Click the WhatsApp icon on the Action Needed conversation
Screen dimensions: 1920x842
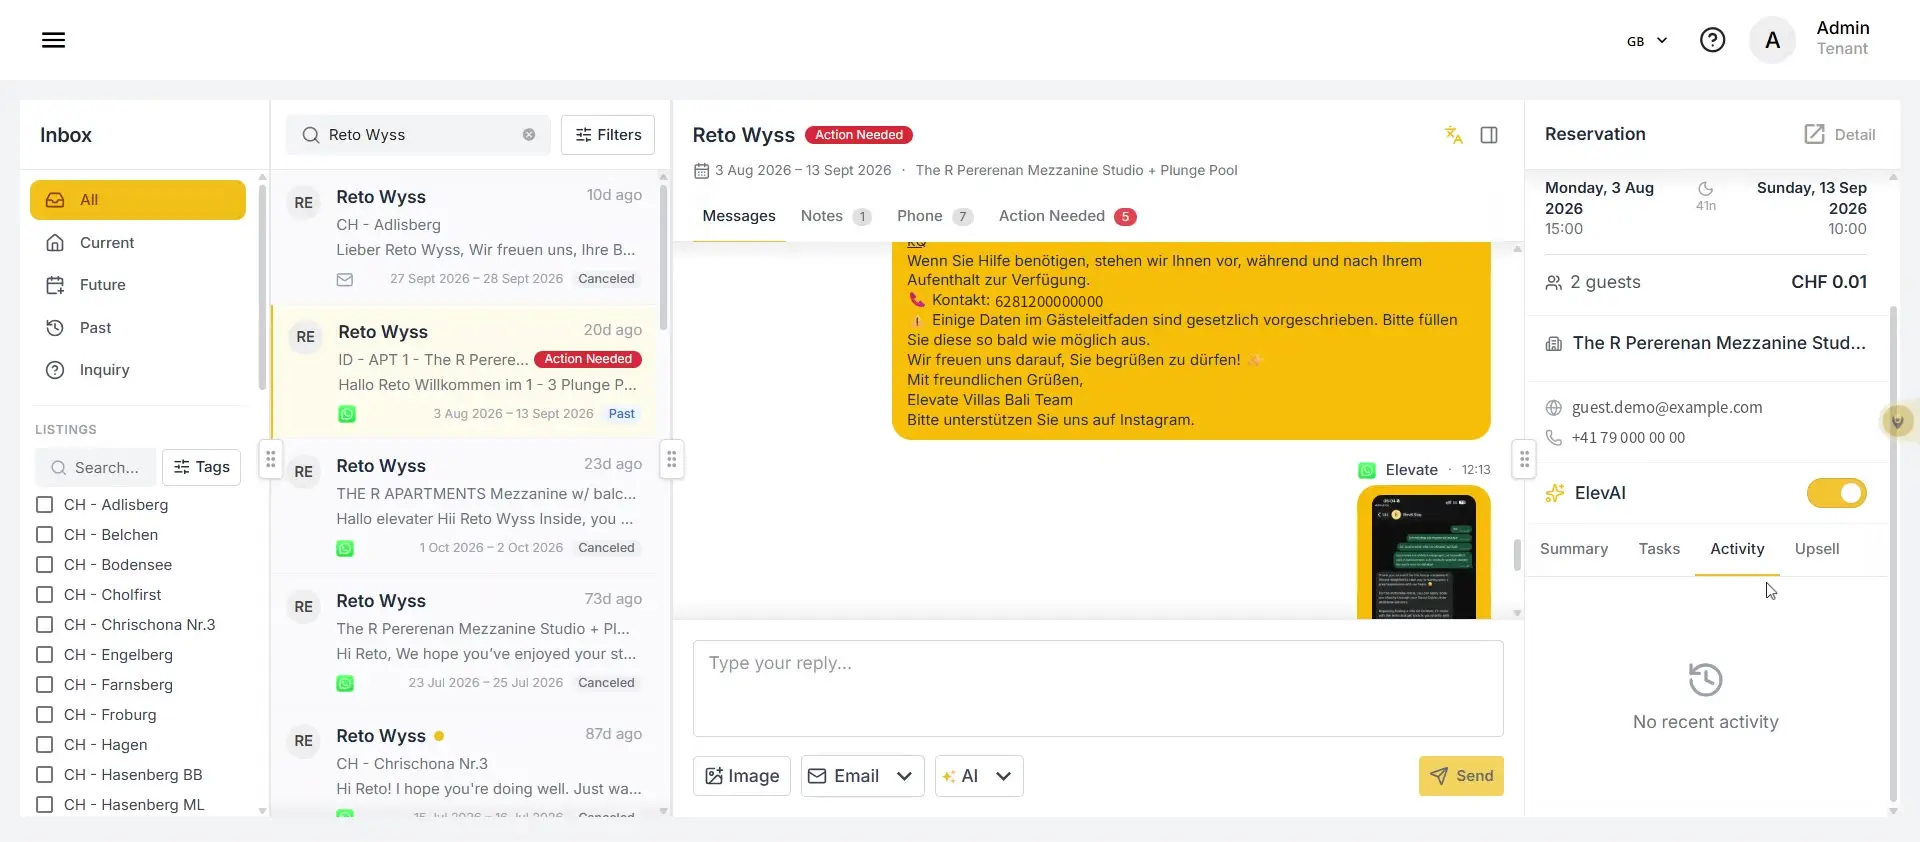[347, 414]
